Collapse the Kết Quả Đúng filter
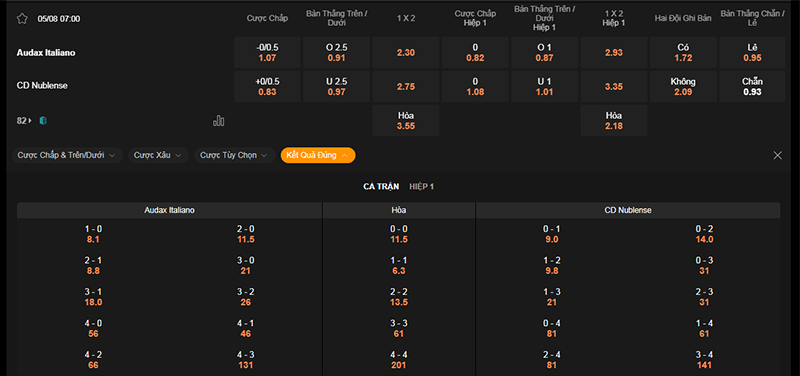The width and height of the screenshot is (800, 376). point(318,155)
